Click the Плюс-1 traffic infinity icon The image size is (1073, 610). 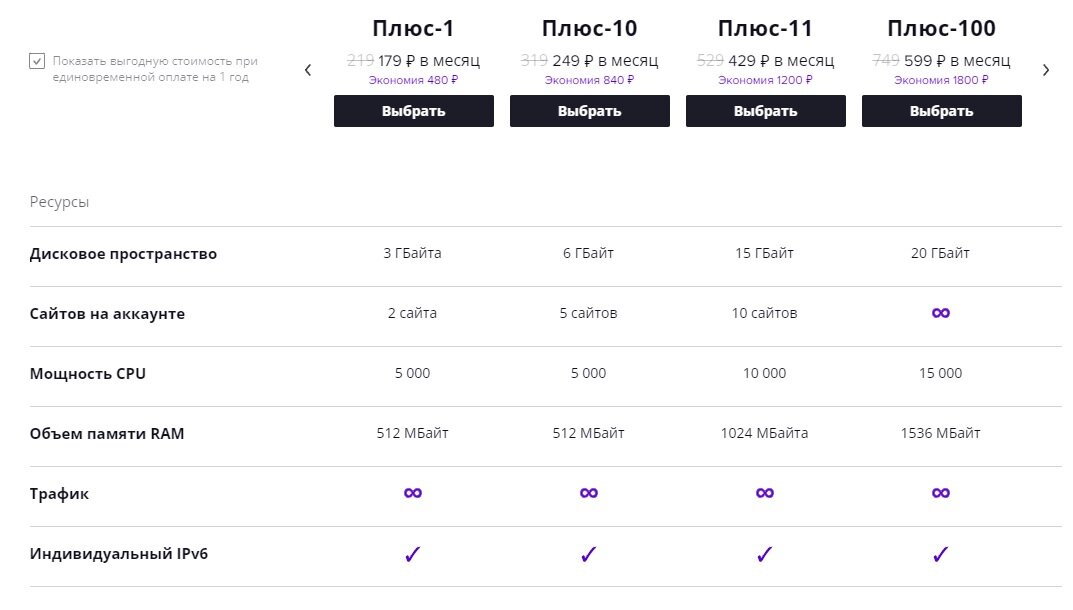pos(412,493)
